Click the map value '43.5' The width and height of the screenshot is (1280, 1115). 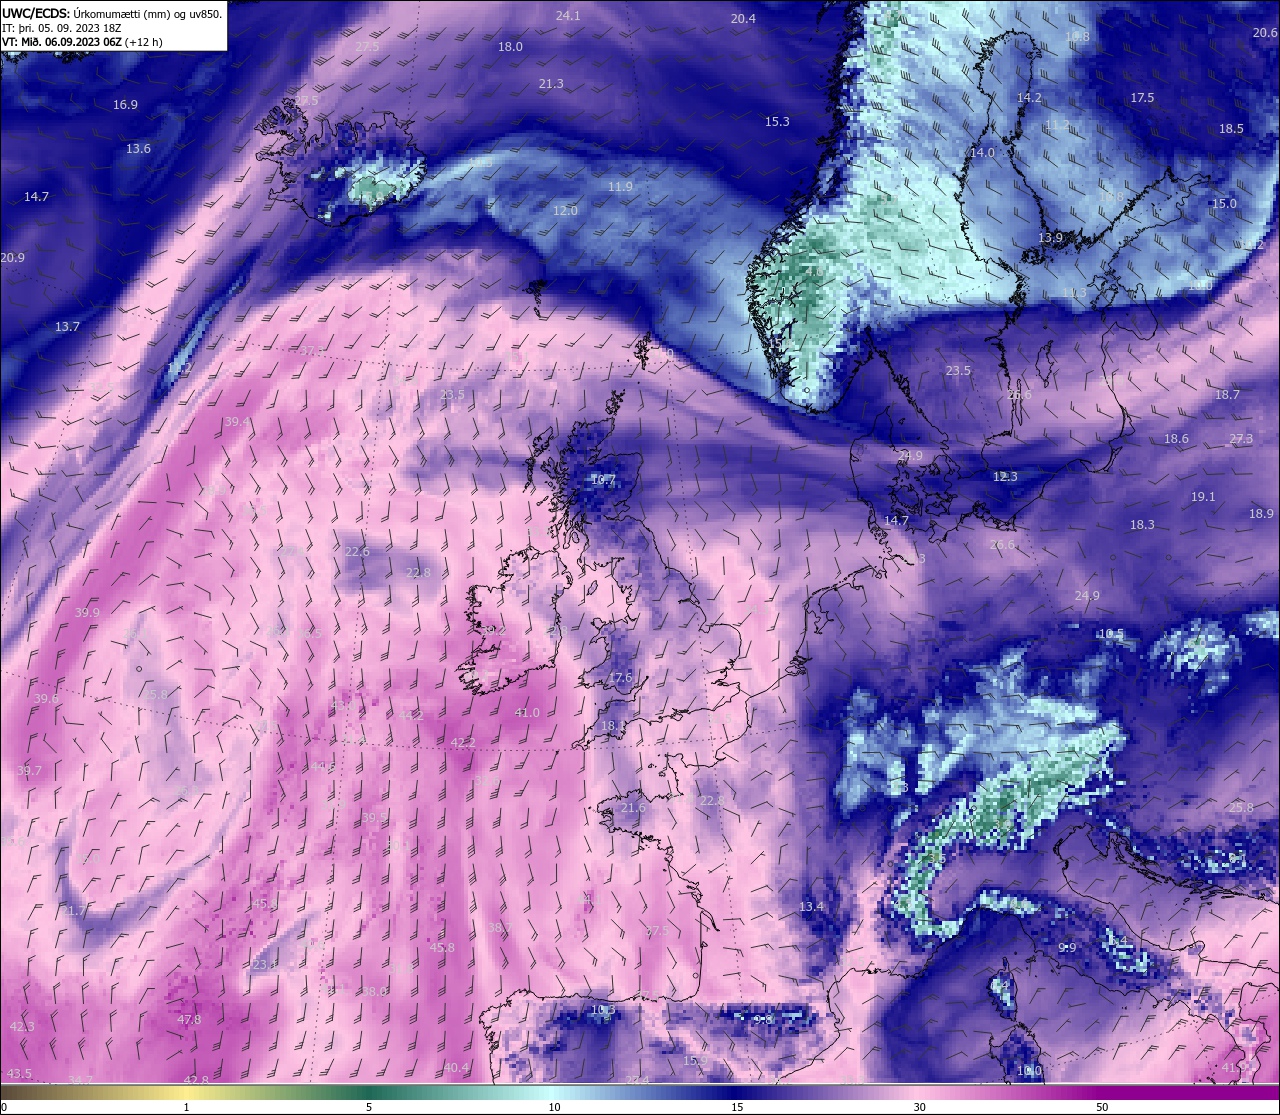click(19, 1074)
